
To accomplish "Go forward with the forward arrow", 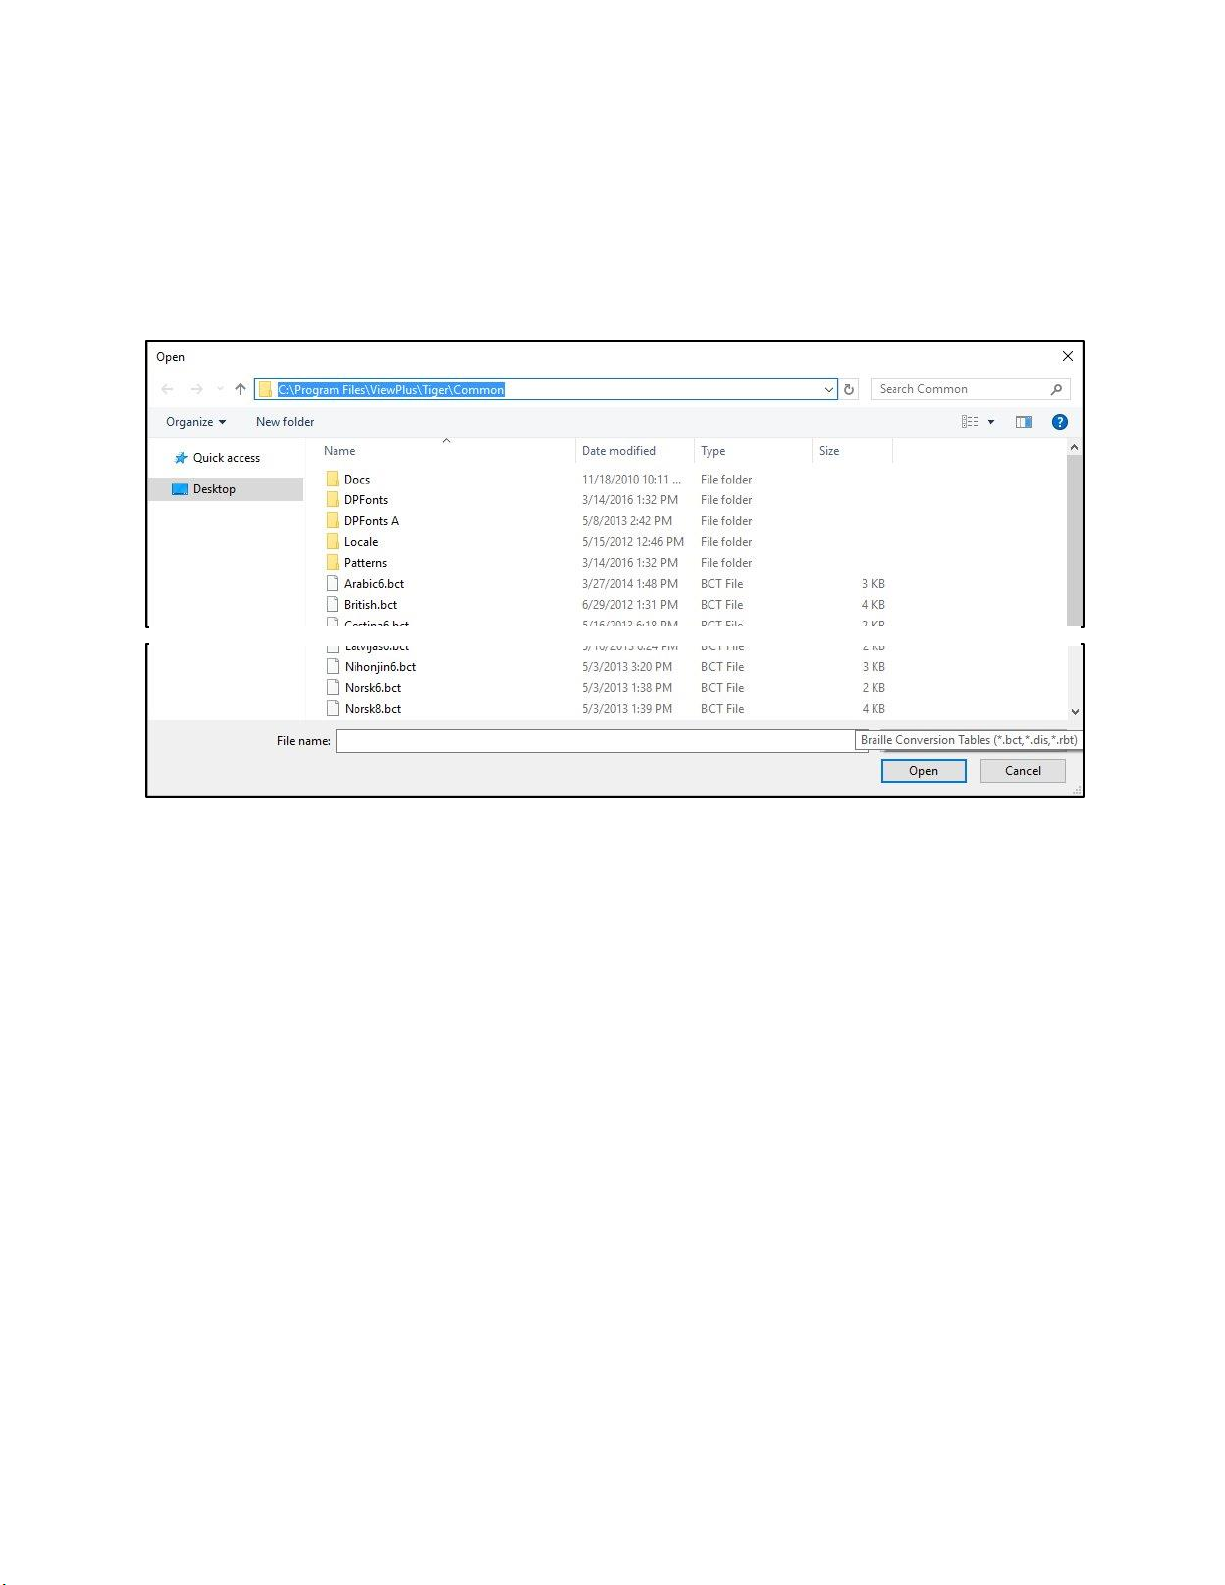I will [x=197, y=389].
